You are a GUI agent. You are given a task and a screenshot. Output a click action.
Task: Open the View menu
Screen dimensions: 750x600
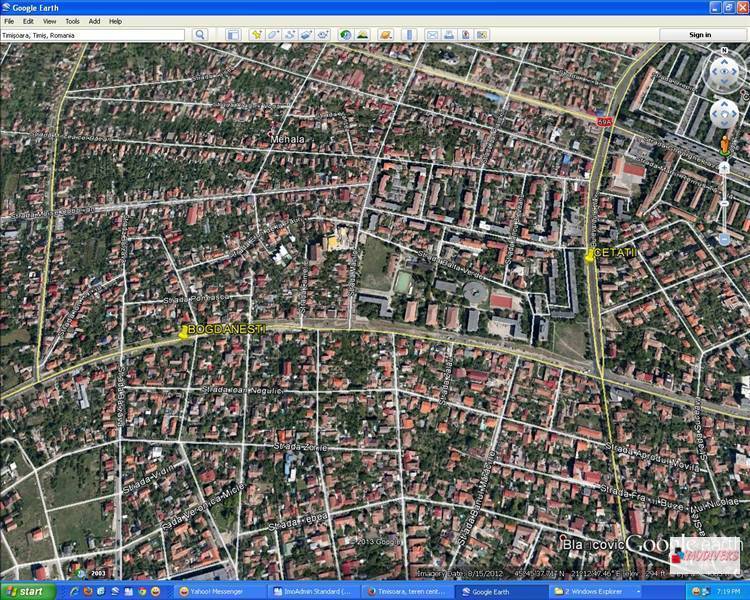49,21
